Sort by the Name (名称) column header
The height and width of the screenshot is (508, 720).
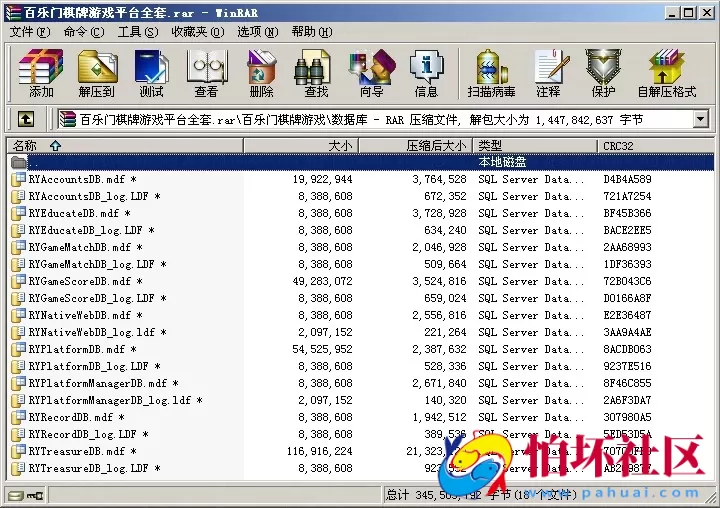125,146
